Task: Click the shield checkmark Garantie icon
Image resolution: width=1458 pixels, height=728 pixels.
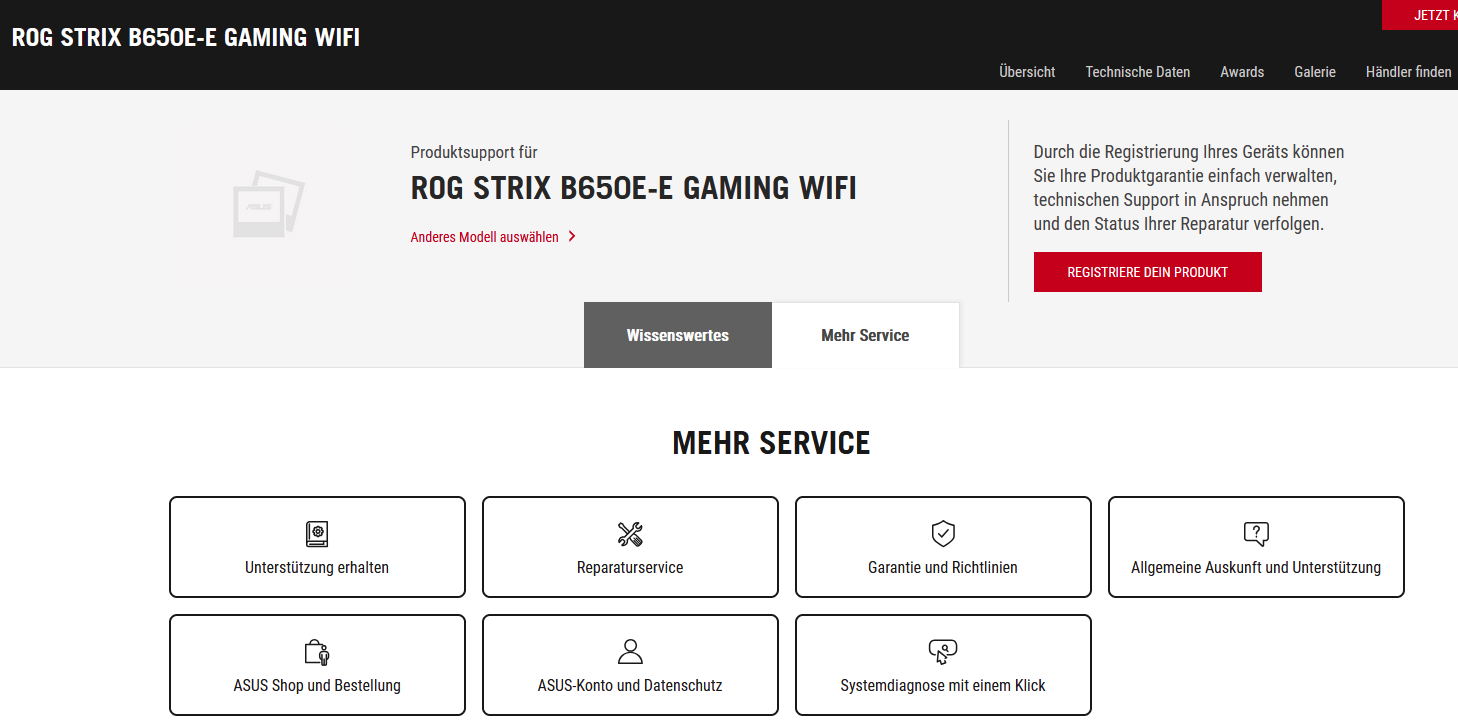Action: click(943, 534)
